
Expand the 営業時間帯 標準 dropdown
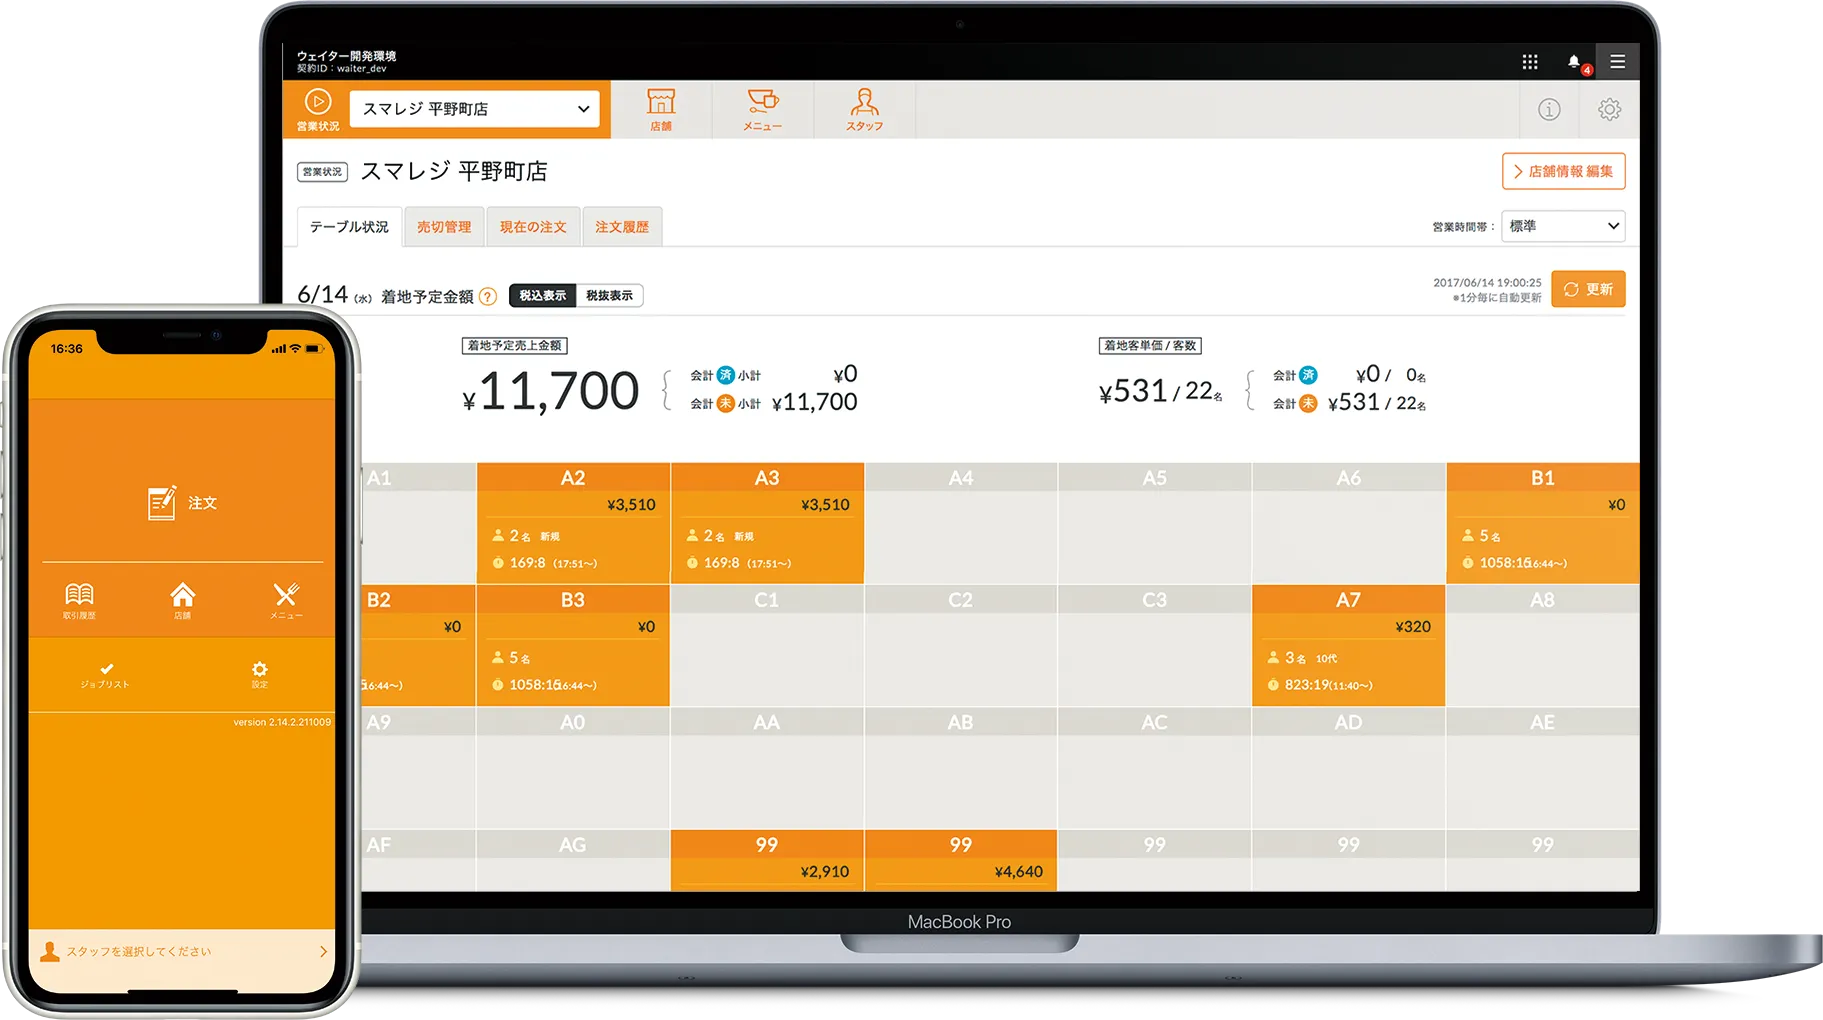[x=1563, y=226]
